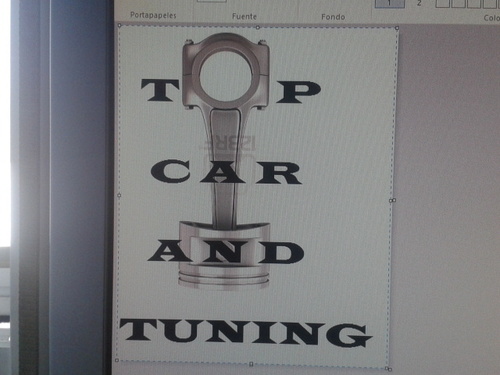Click the left-middle handle of the text box
500x375 pixels.
point(119,196)
